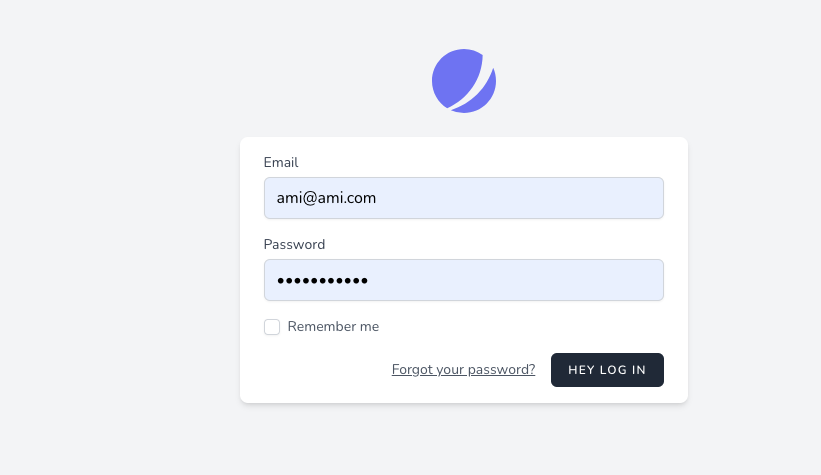Screen dimensions: 821x475
Task: Follow the underlined password recovery link
Action: (463, 370)
